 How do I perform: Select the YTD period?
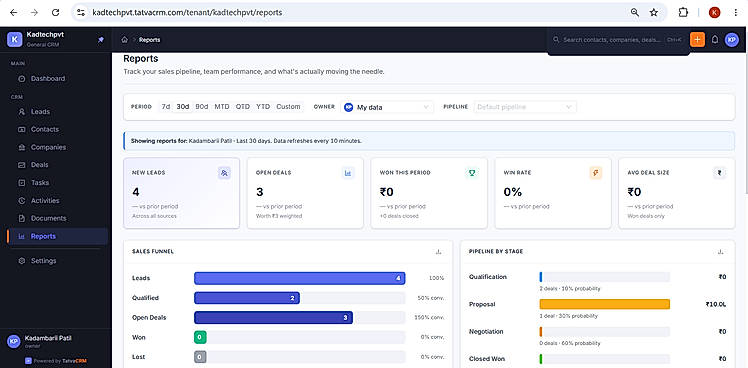(x=263, y=107)
